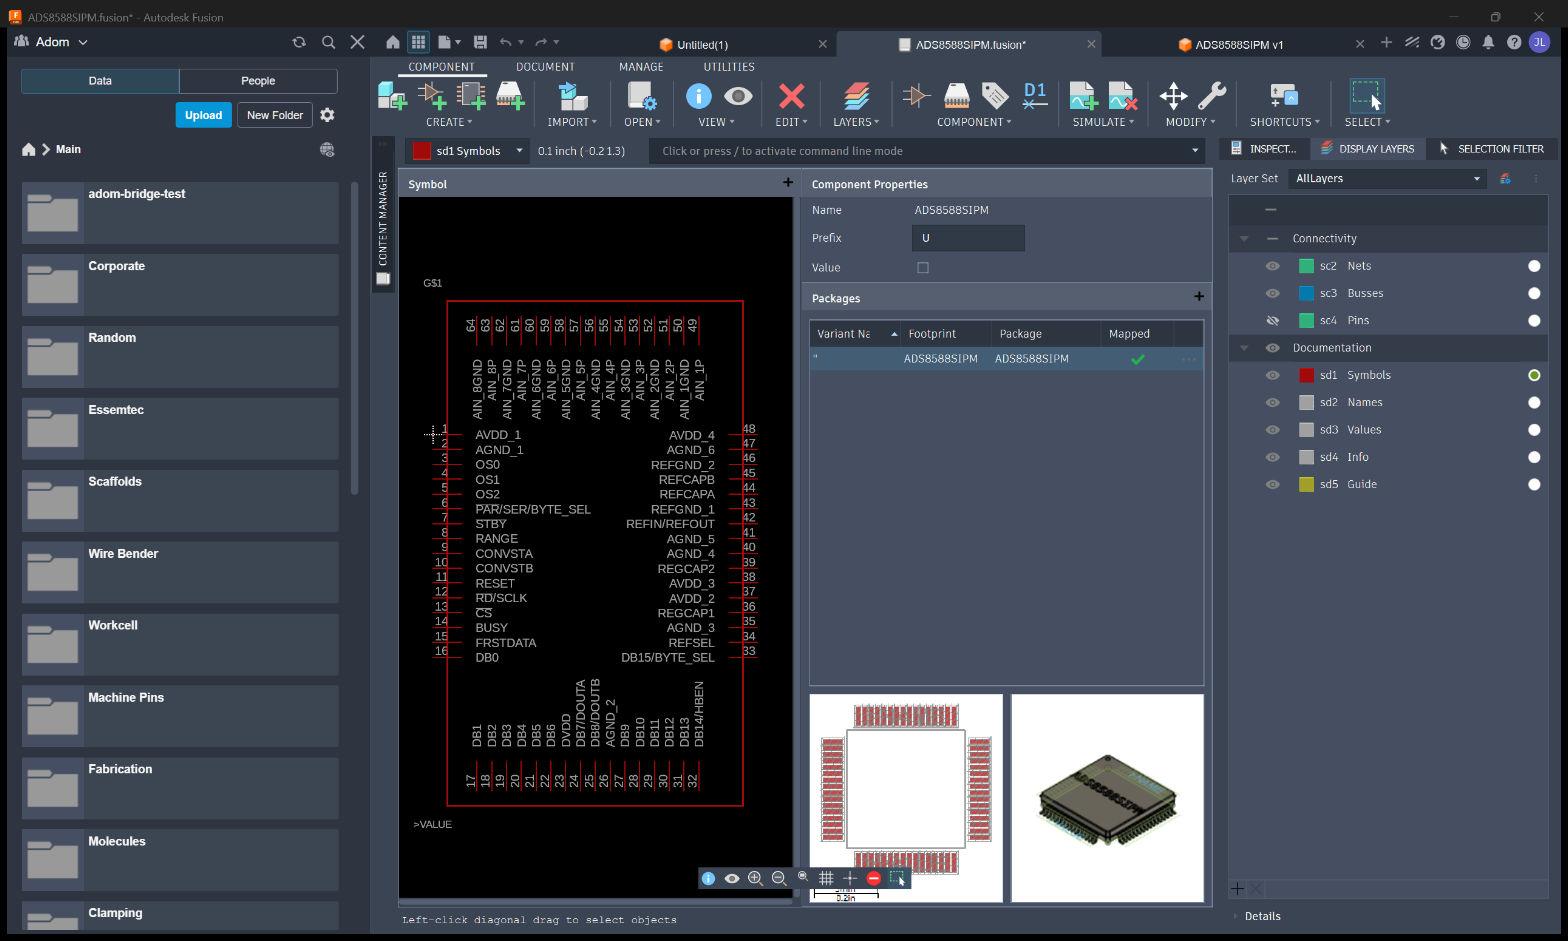Switch to the People tab in the data panel

tap(258, 81)
